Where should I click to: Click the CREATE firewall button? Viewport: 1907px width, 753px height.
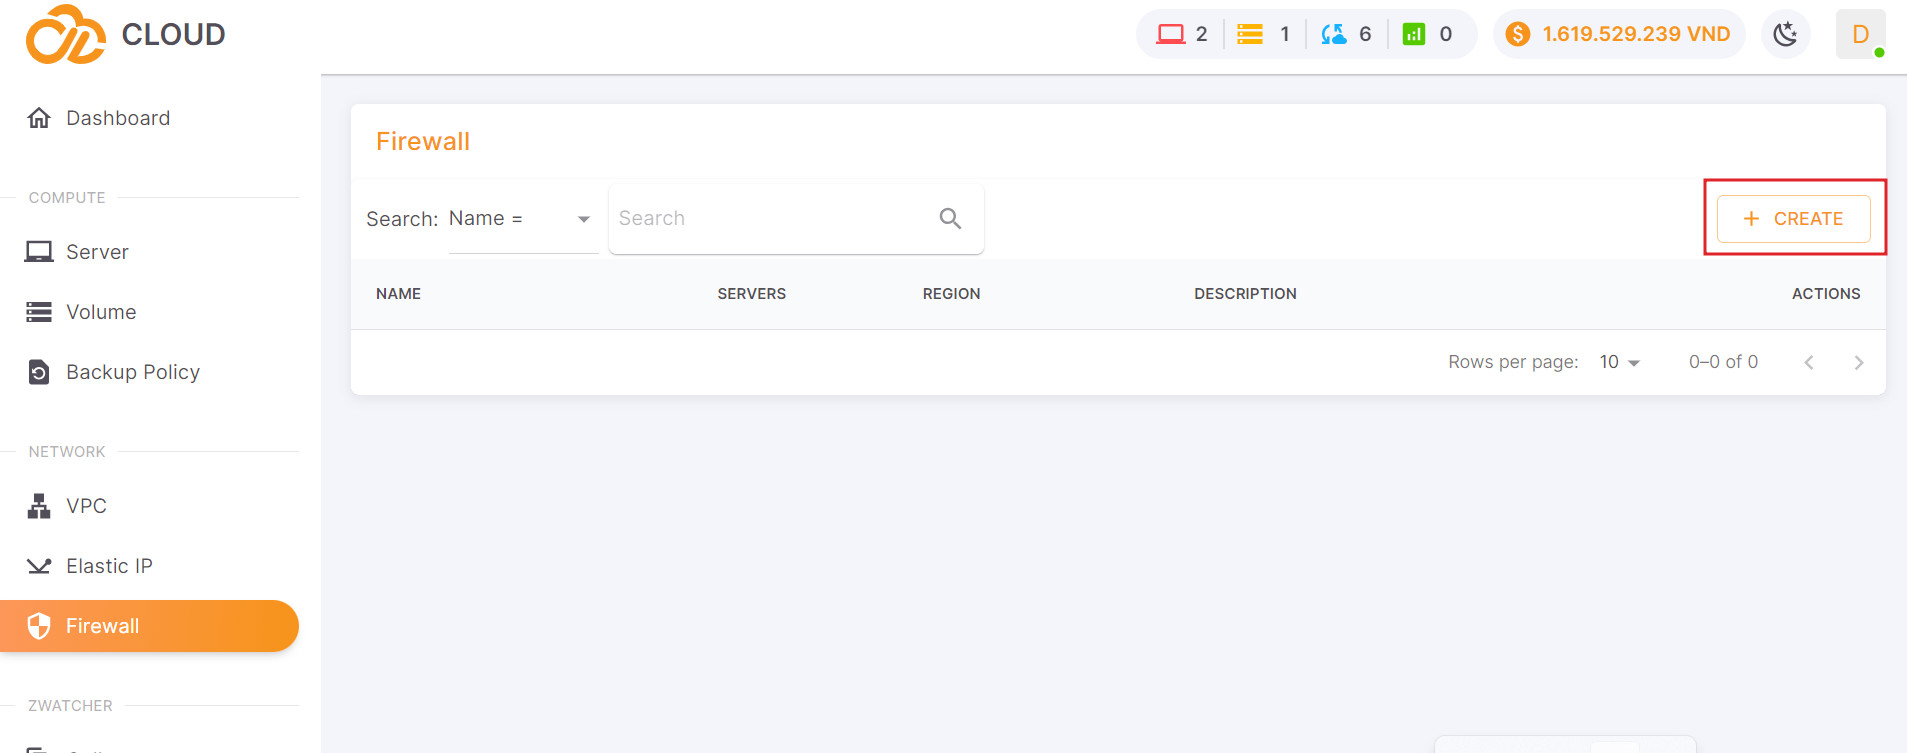pyautogui.click(x=1794, y=218)
